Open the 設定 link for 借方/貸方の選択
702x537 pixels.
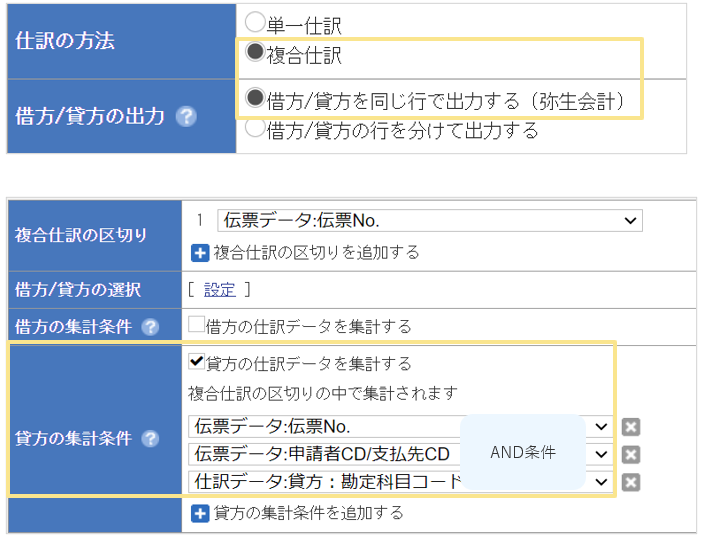(x=219, y=290)
